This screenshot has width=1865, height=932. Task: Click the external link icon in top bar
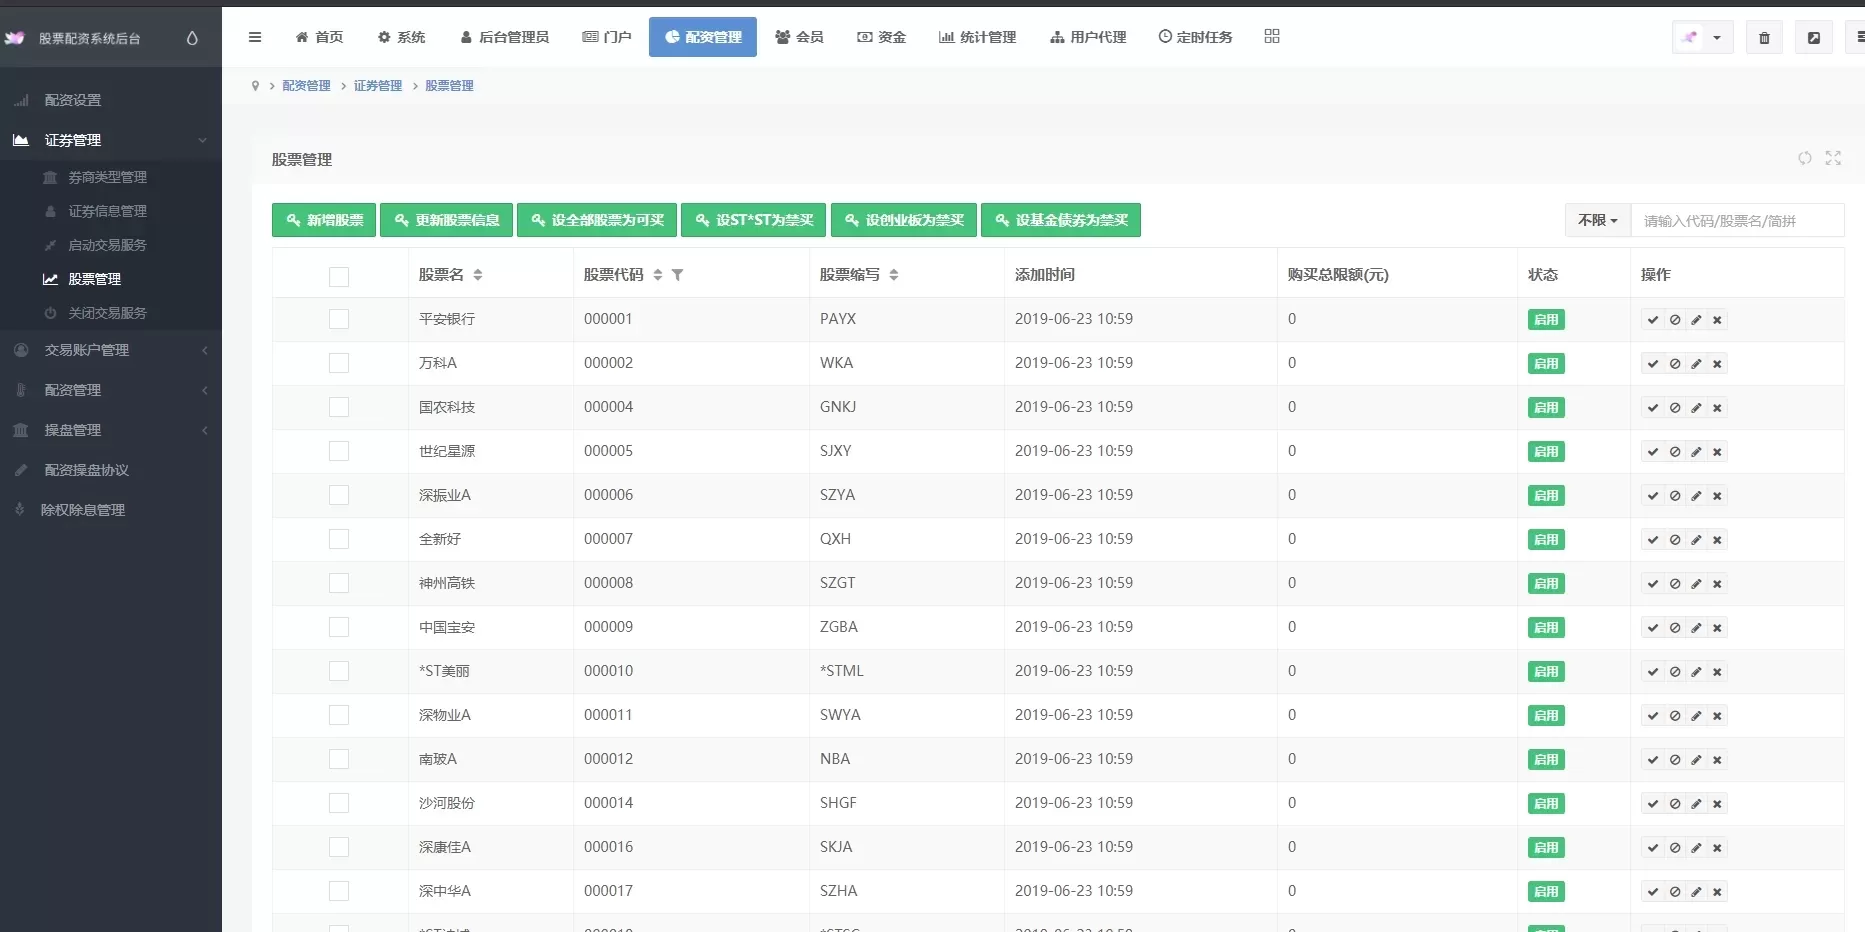pos(1813,38)
